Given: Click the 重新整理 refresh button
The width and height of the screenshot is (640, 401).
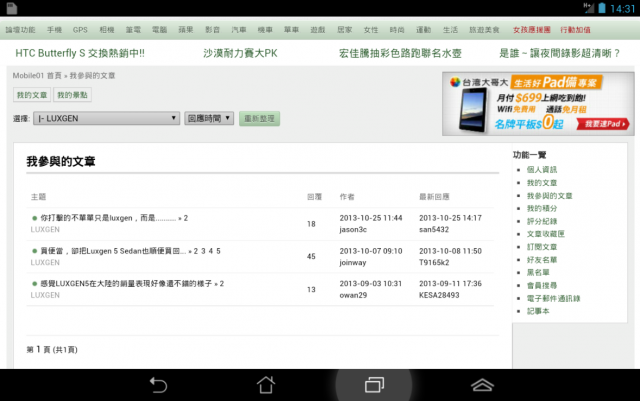Looking at the screenshot, I should tap(259, 118).
